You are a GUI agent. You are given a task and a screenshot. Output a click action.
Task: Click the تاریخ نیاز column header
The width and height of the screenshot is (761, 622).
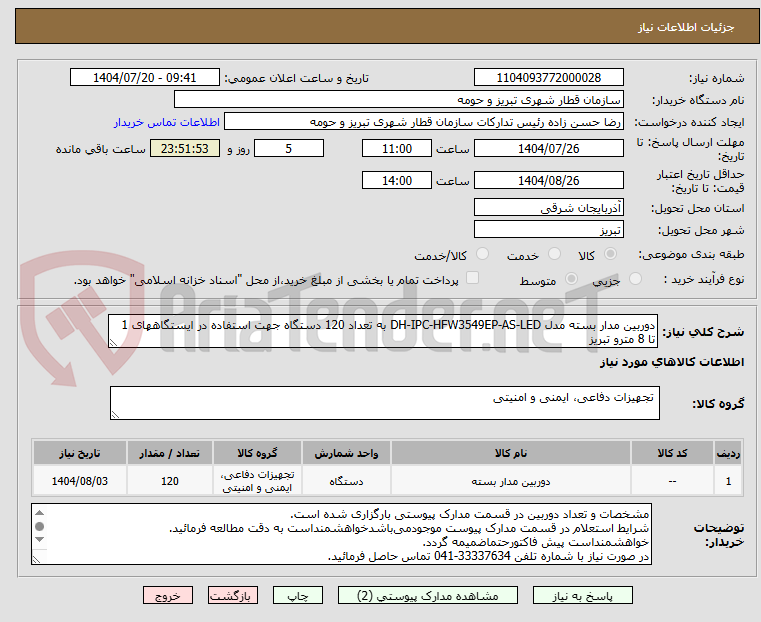80,453
